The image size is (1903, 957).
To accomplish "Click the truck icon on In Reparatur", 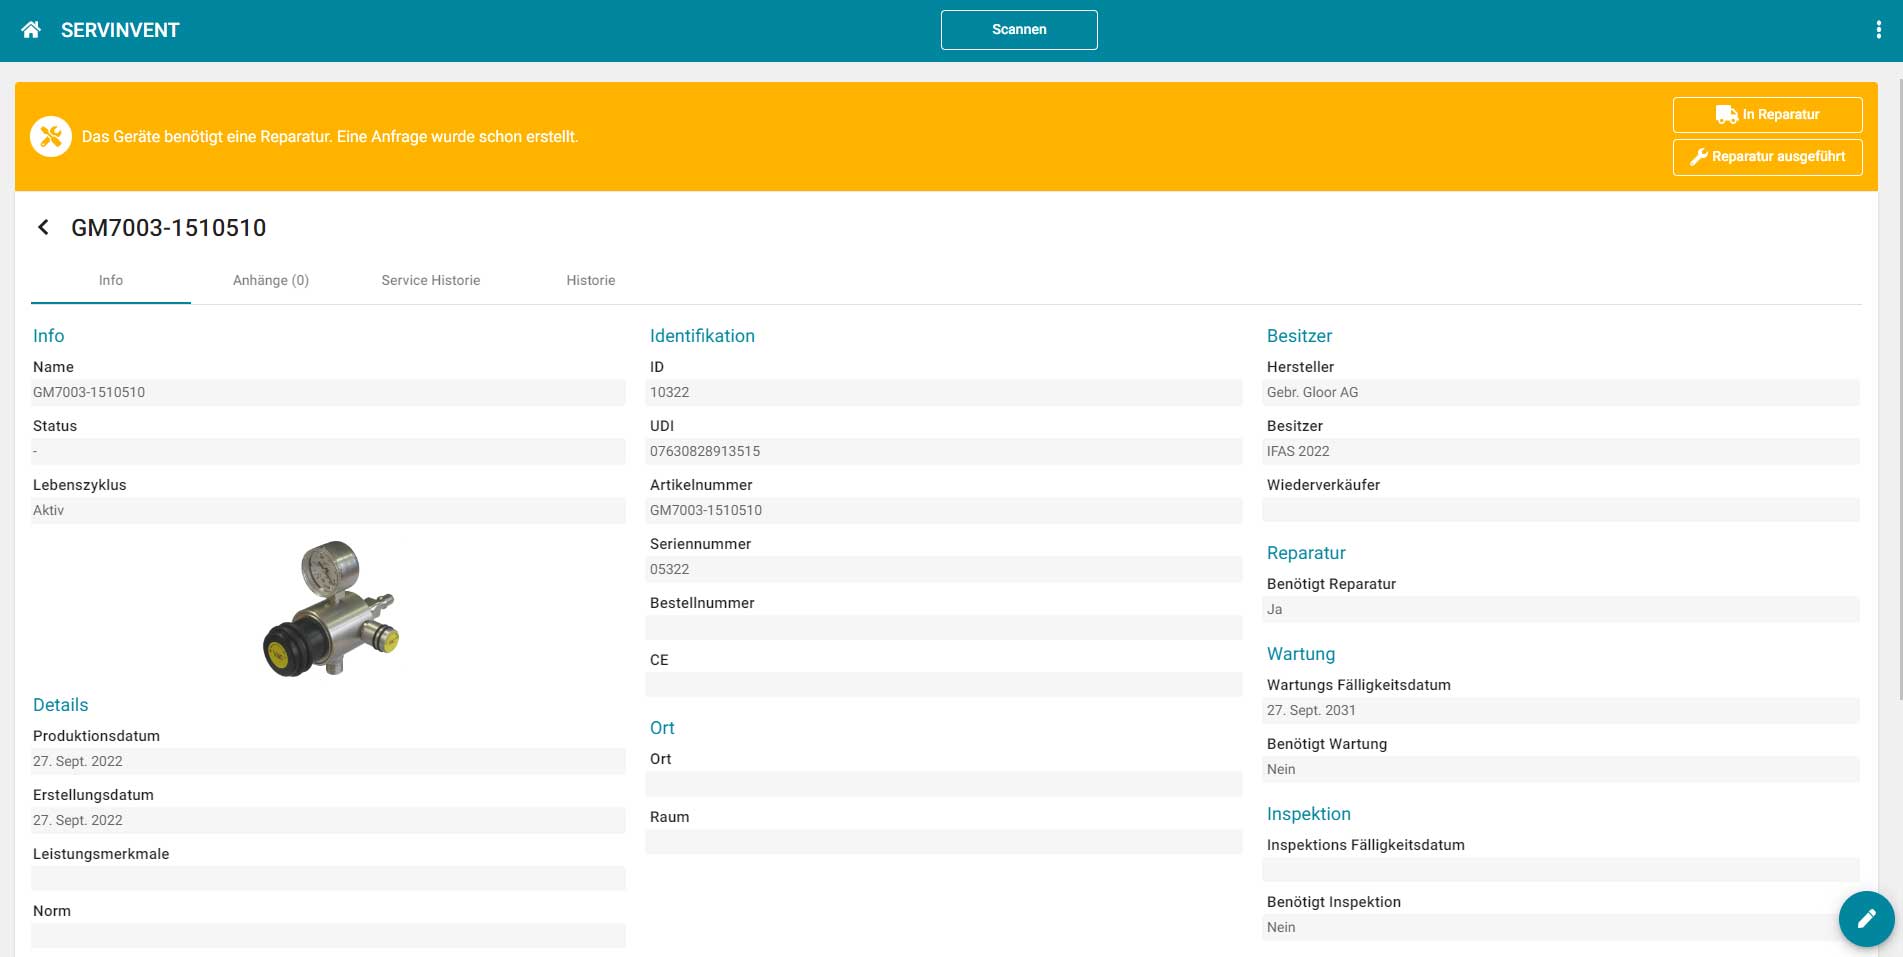I will point(1726,115).
